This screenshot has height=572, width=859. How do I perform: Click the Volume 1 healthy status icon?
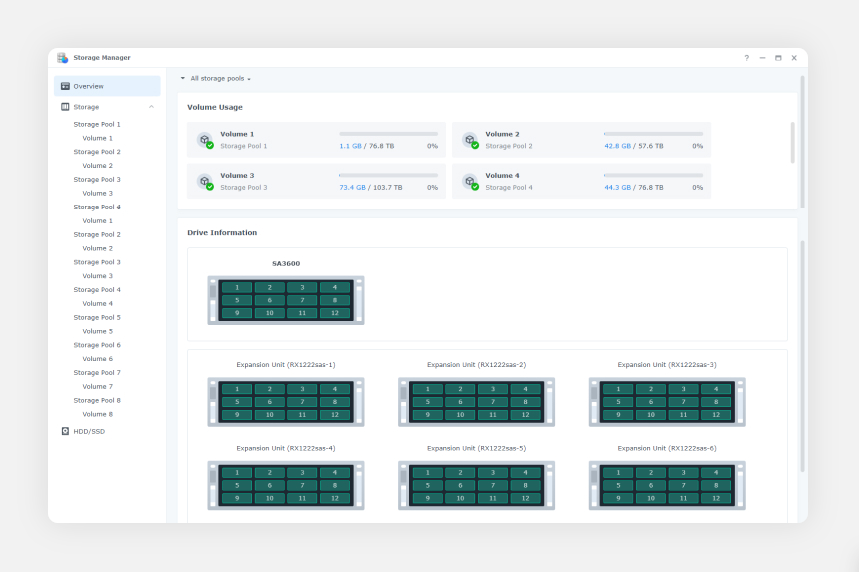pyautogui.click(x=205, y=140)
